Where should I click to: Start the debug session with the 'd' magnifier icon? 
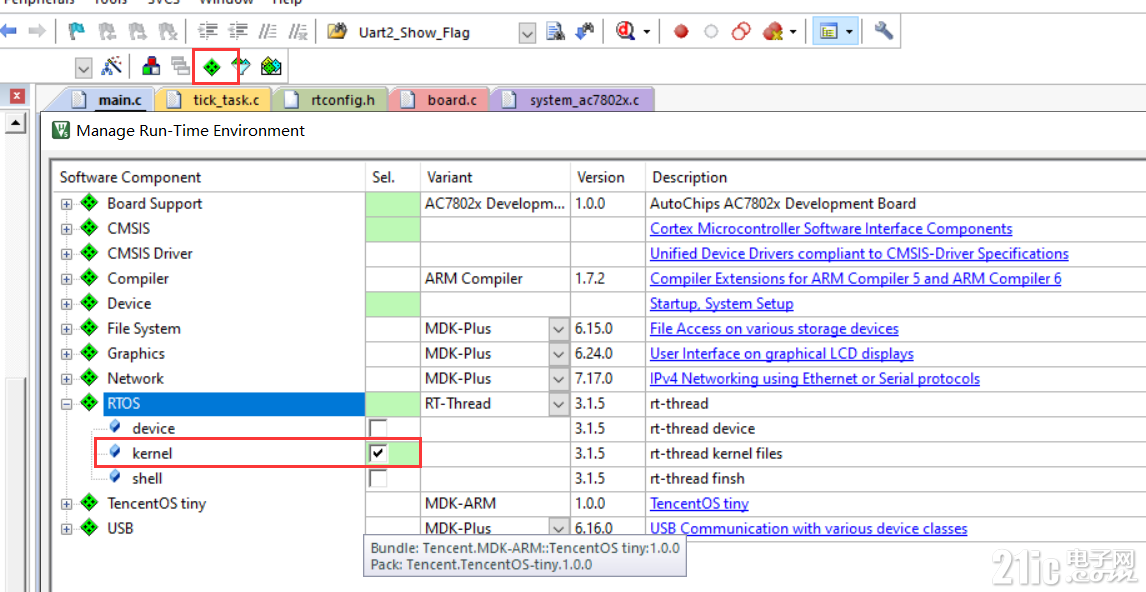[x=625, y=31]
